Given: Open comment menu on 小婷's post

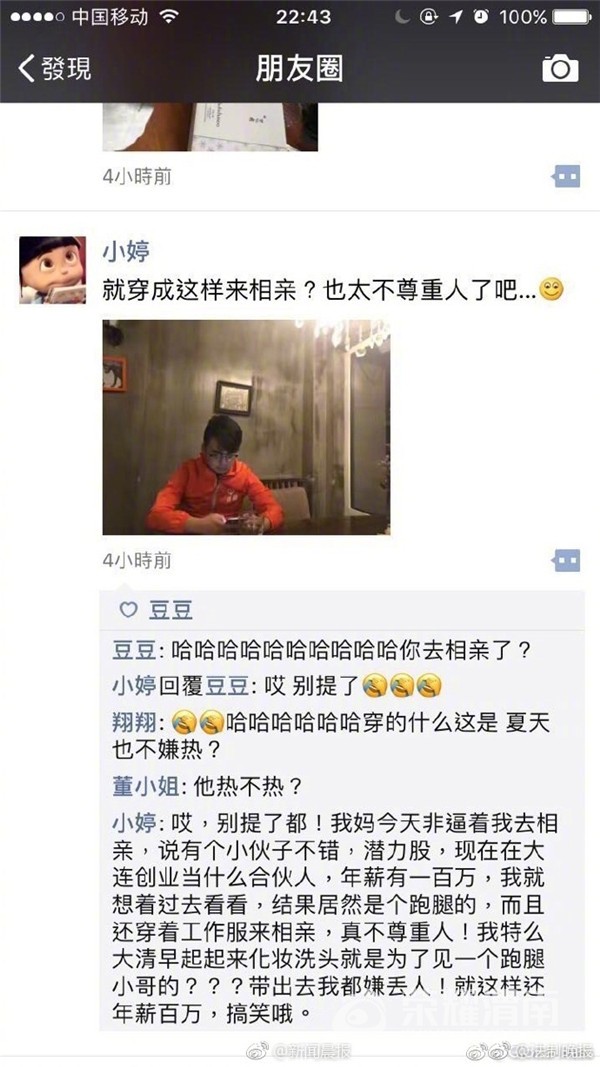Looking at the screenshot, I should point(565,561).
